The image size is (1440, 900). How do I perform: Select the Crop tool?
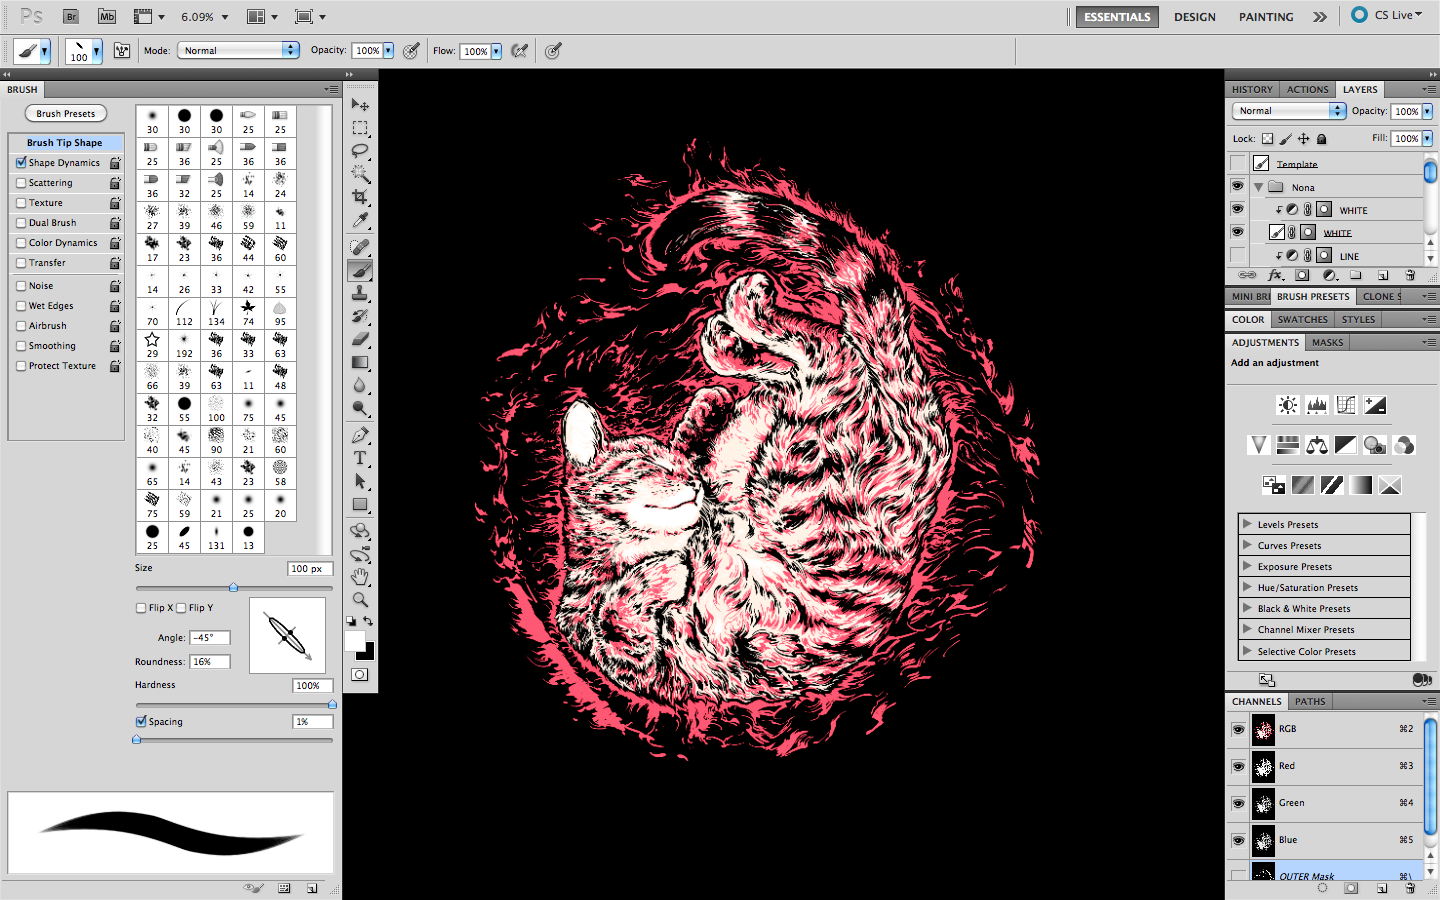360,197
